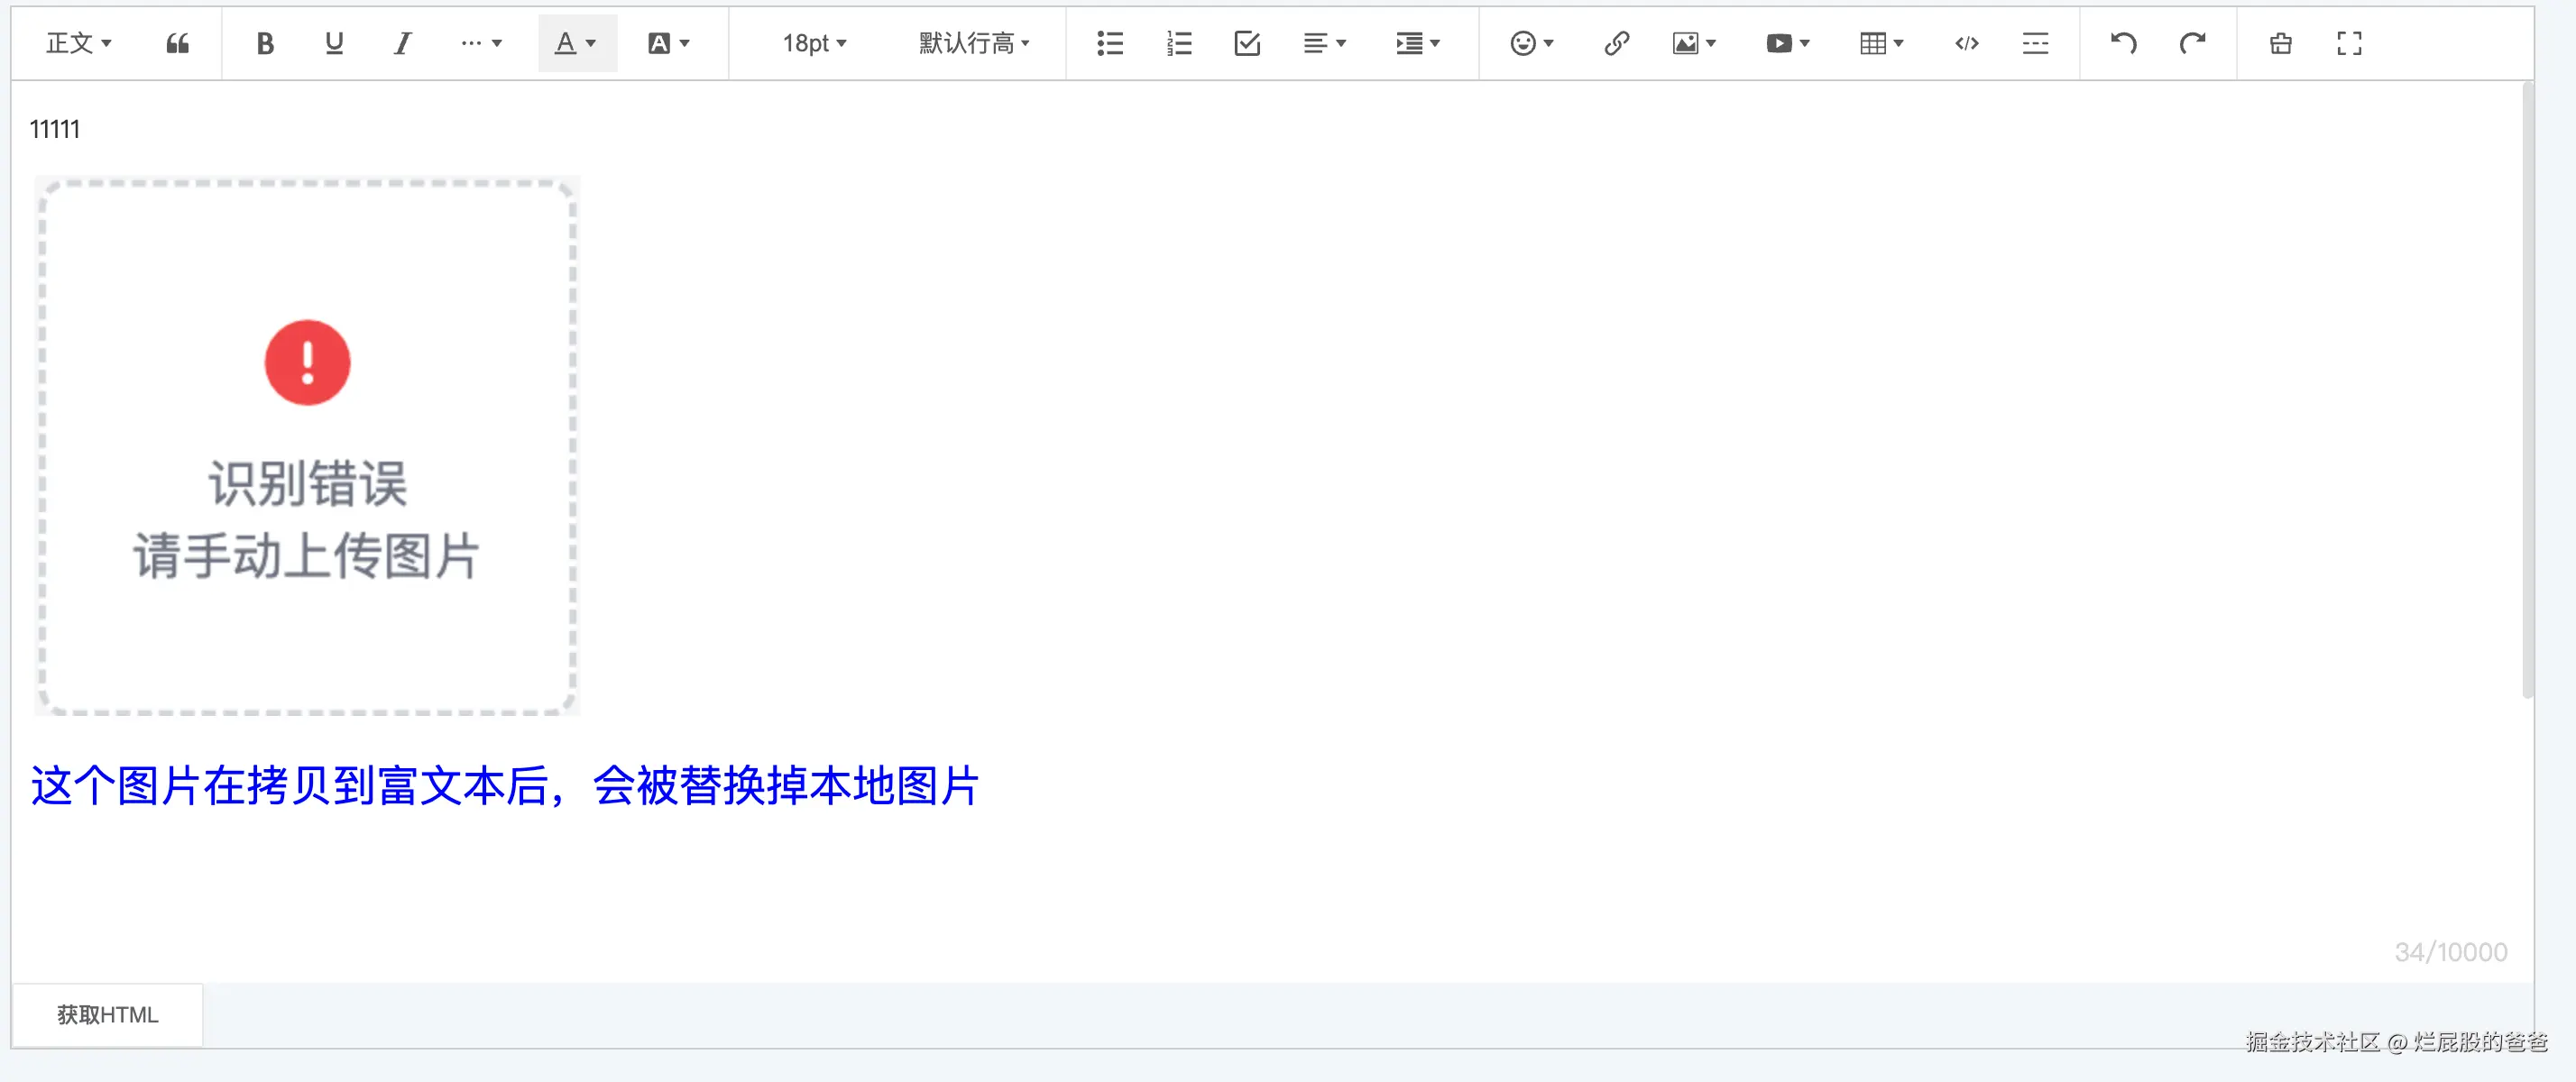The height and width of the screenshot is (1082, 2576).
Task: Place cursor in the 11111 text line
Action: tap(55, 129)
